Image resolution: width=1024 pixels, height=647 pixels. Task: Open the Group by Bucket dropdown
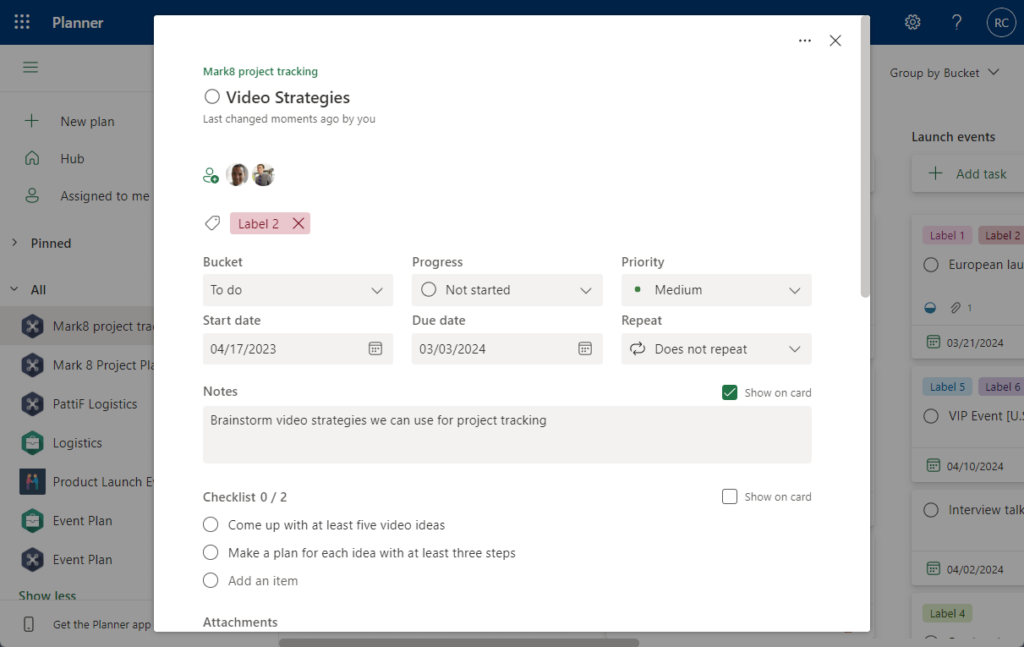coord(944,72)
